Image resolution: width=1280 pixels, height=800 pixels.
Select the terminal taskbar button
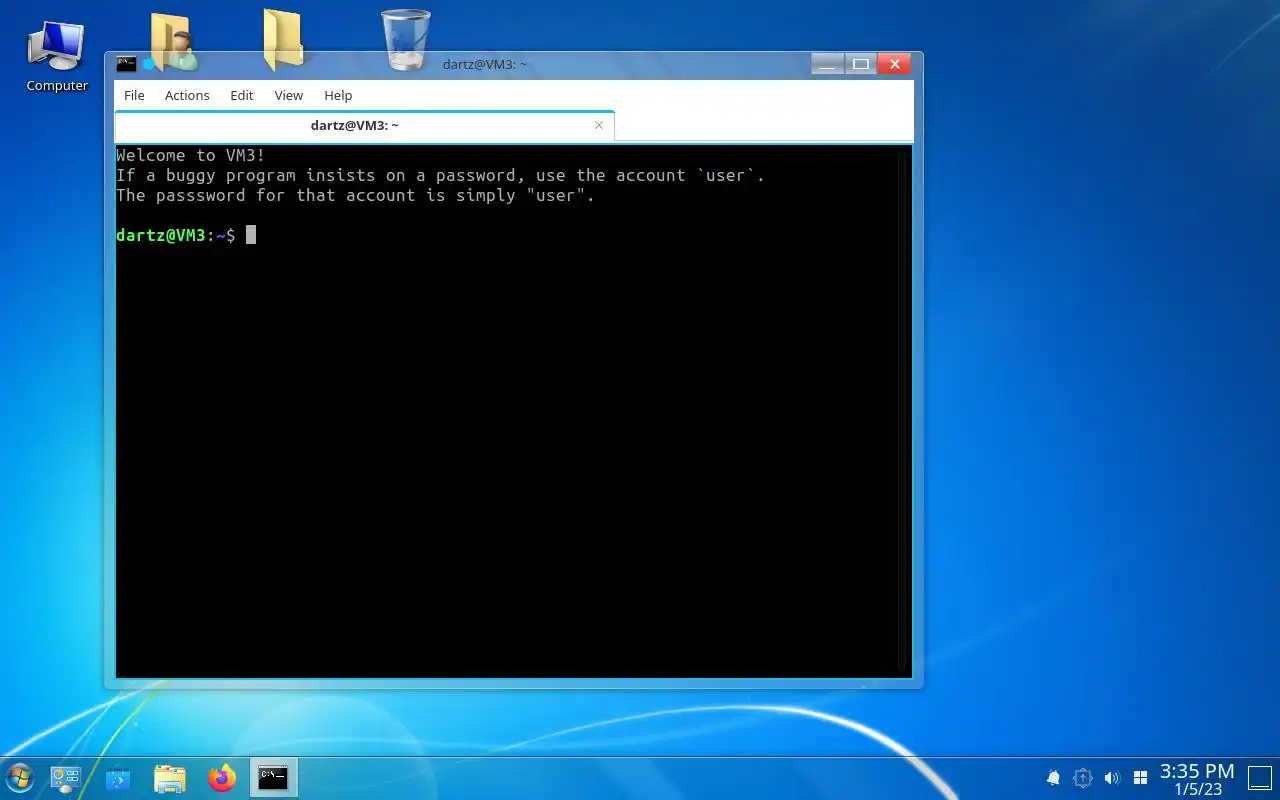[x=273, y=778]
